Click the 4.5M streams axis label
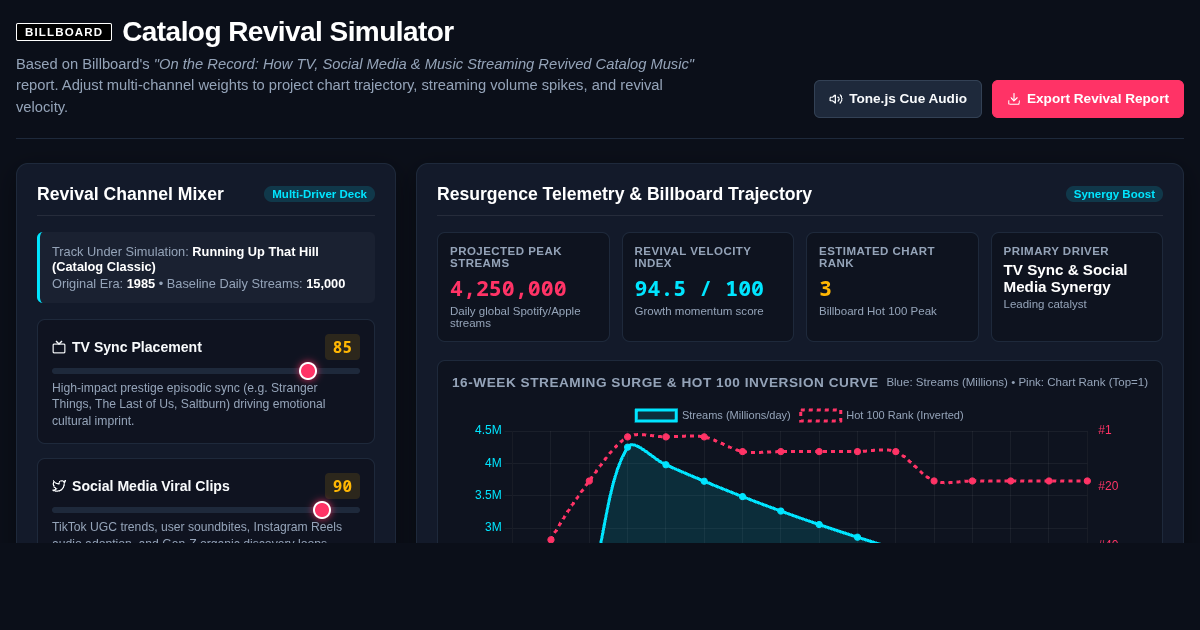Screen dimensions: 1200x630 [488, 430]
